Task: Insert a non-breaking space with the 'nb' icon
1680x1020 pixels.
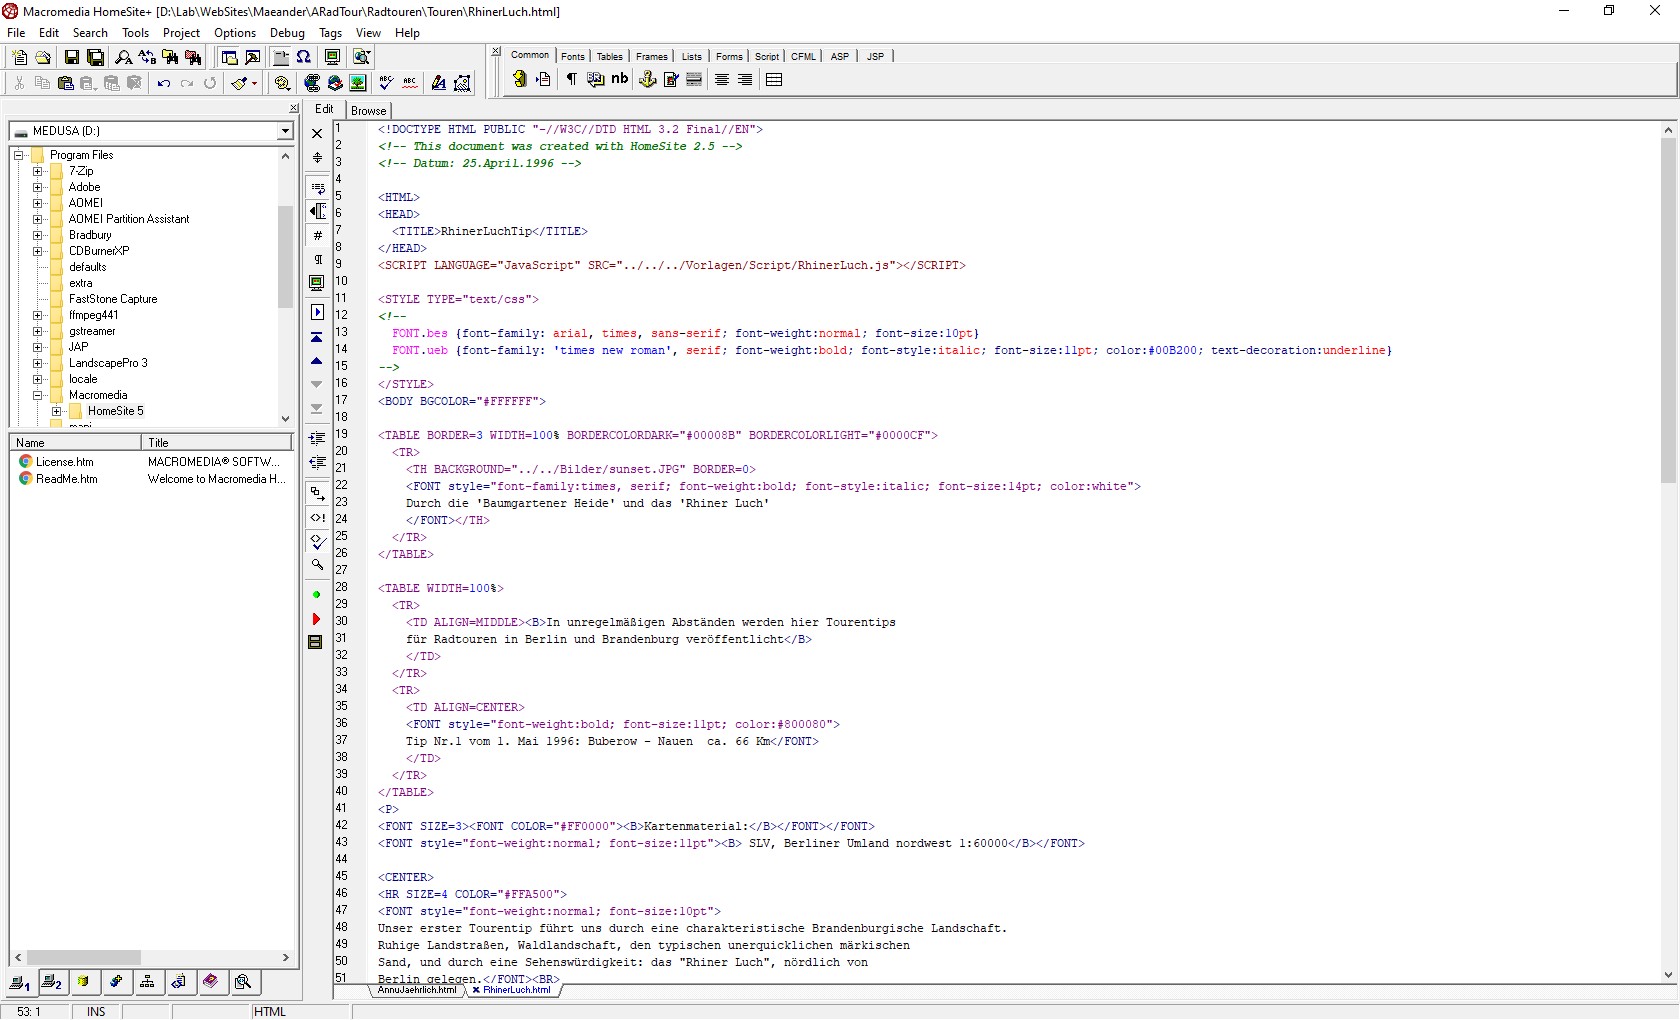Action: click(x=620, y=80)
